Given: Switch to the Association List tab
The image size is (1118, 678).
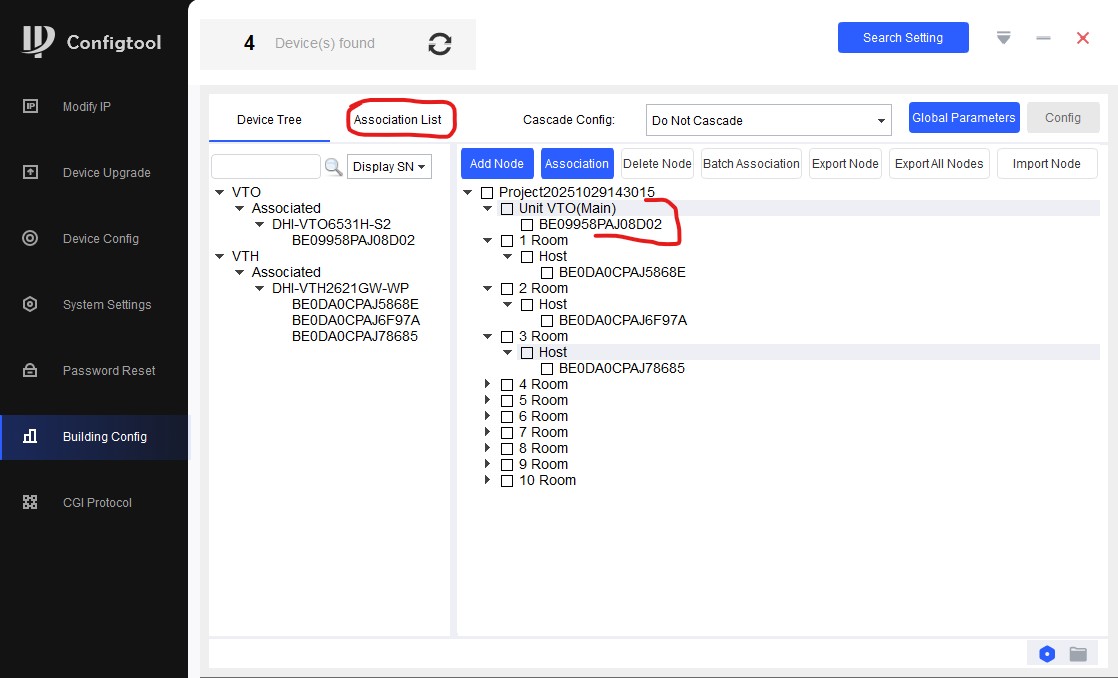Looking at the screenshot, I should coord(397,120).
